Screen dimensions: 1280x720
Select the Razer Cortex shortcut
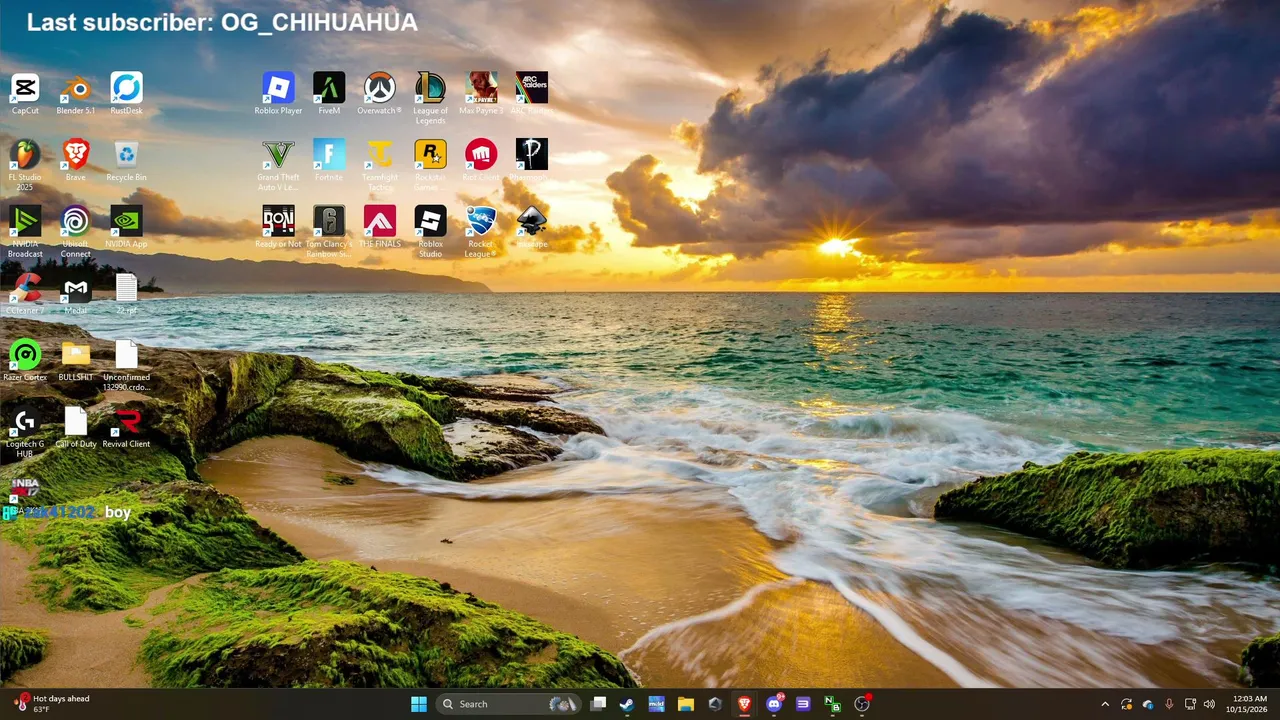click(25, 361)
